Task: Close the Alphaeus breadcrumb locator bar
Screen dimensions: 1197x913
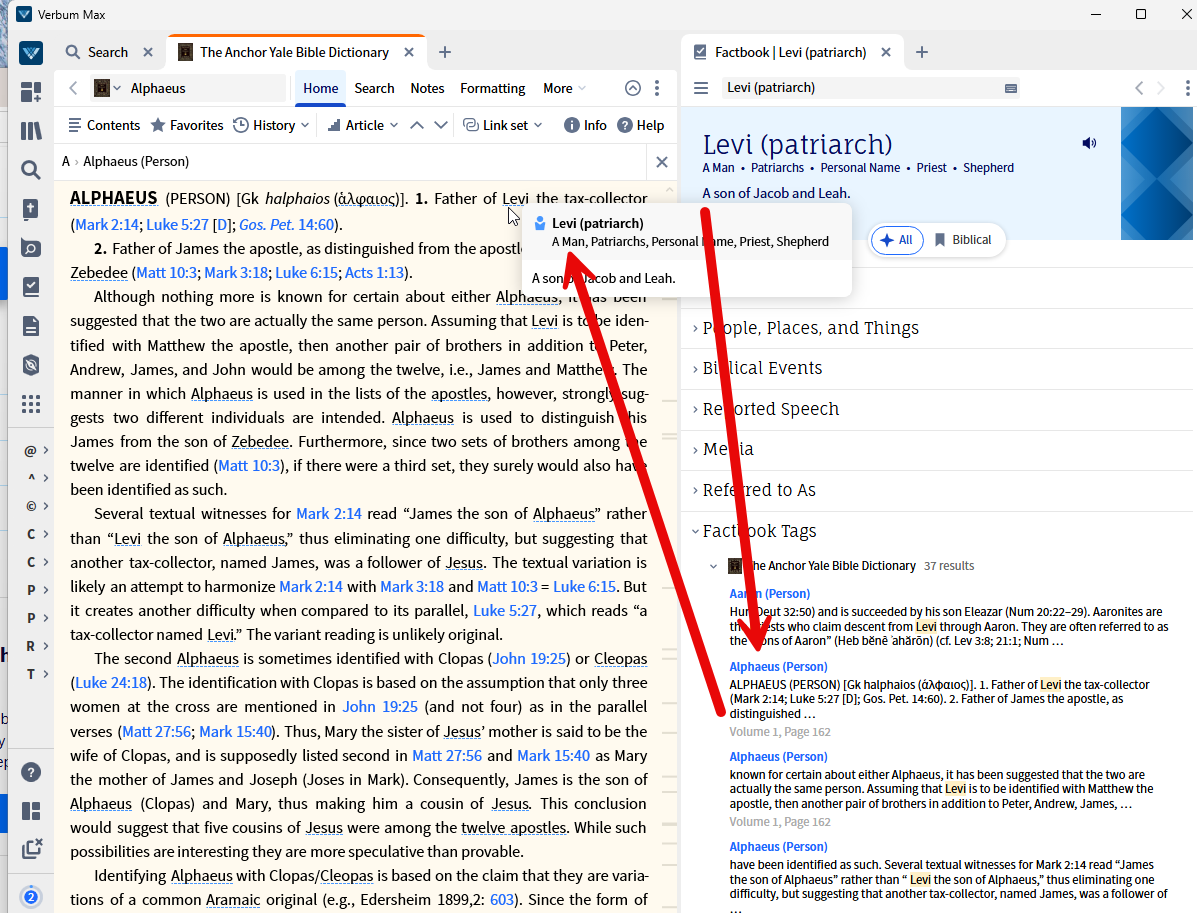Action: click(x=662, y=162)
